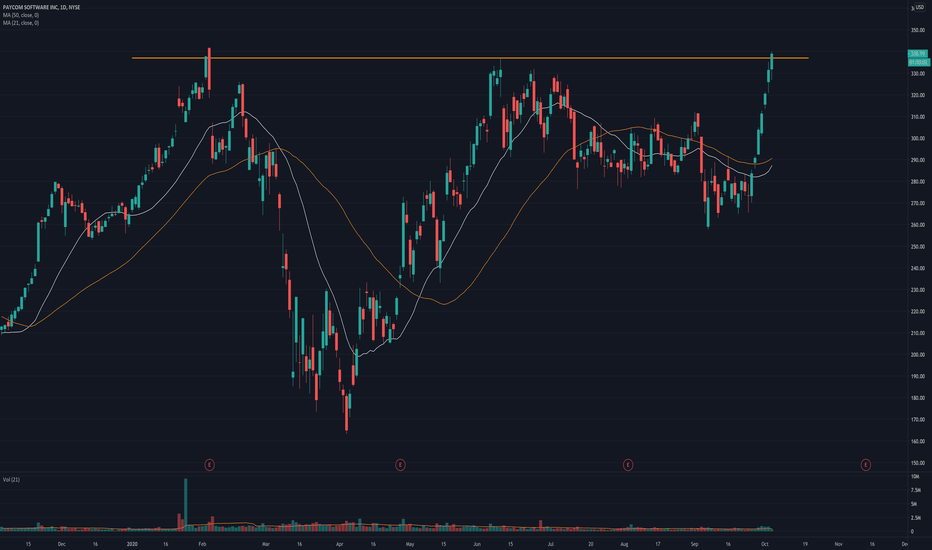Click the Jun date axis label
932x550 pixels.
pyautogui.click(x=477, y=544)
